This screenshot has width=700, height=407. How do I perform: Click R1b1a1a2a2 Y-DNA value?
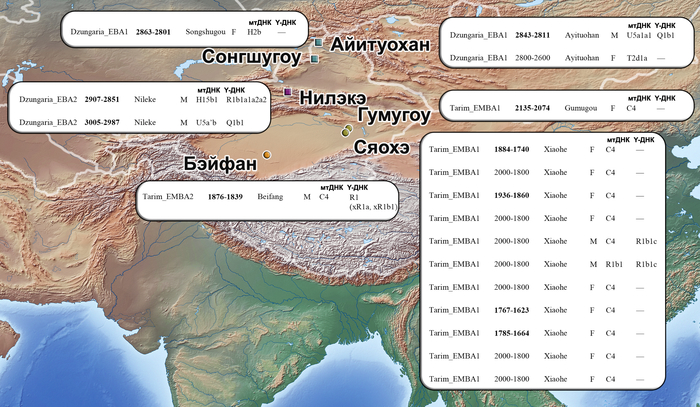pos(246,100)
